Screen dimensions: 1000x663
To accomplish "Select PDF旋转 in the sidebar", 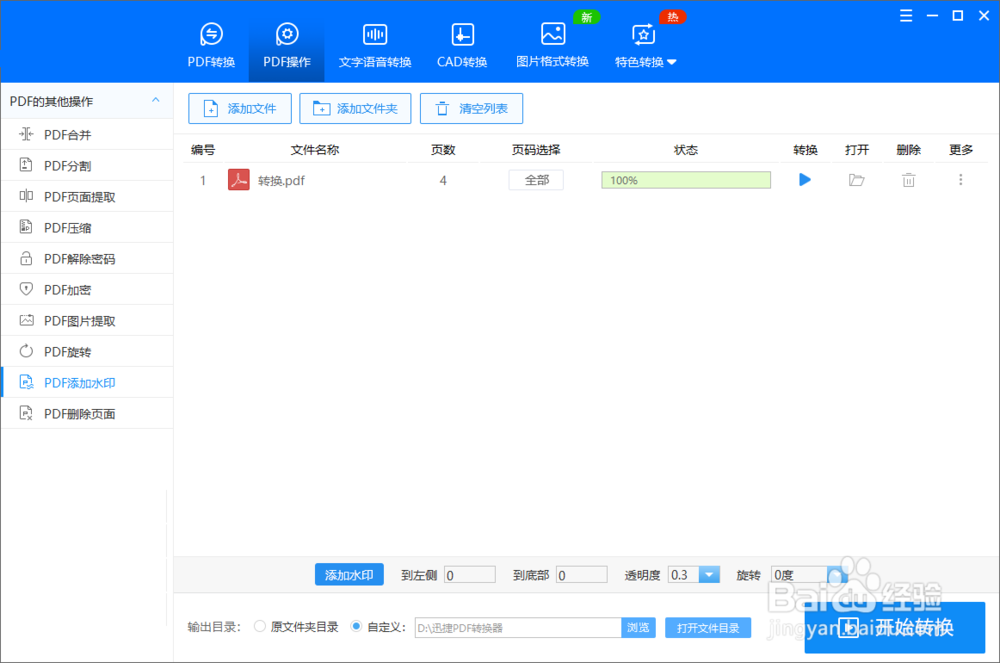I will (x=87, y=352).
